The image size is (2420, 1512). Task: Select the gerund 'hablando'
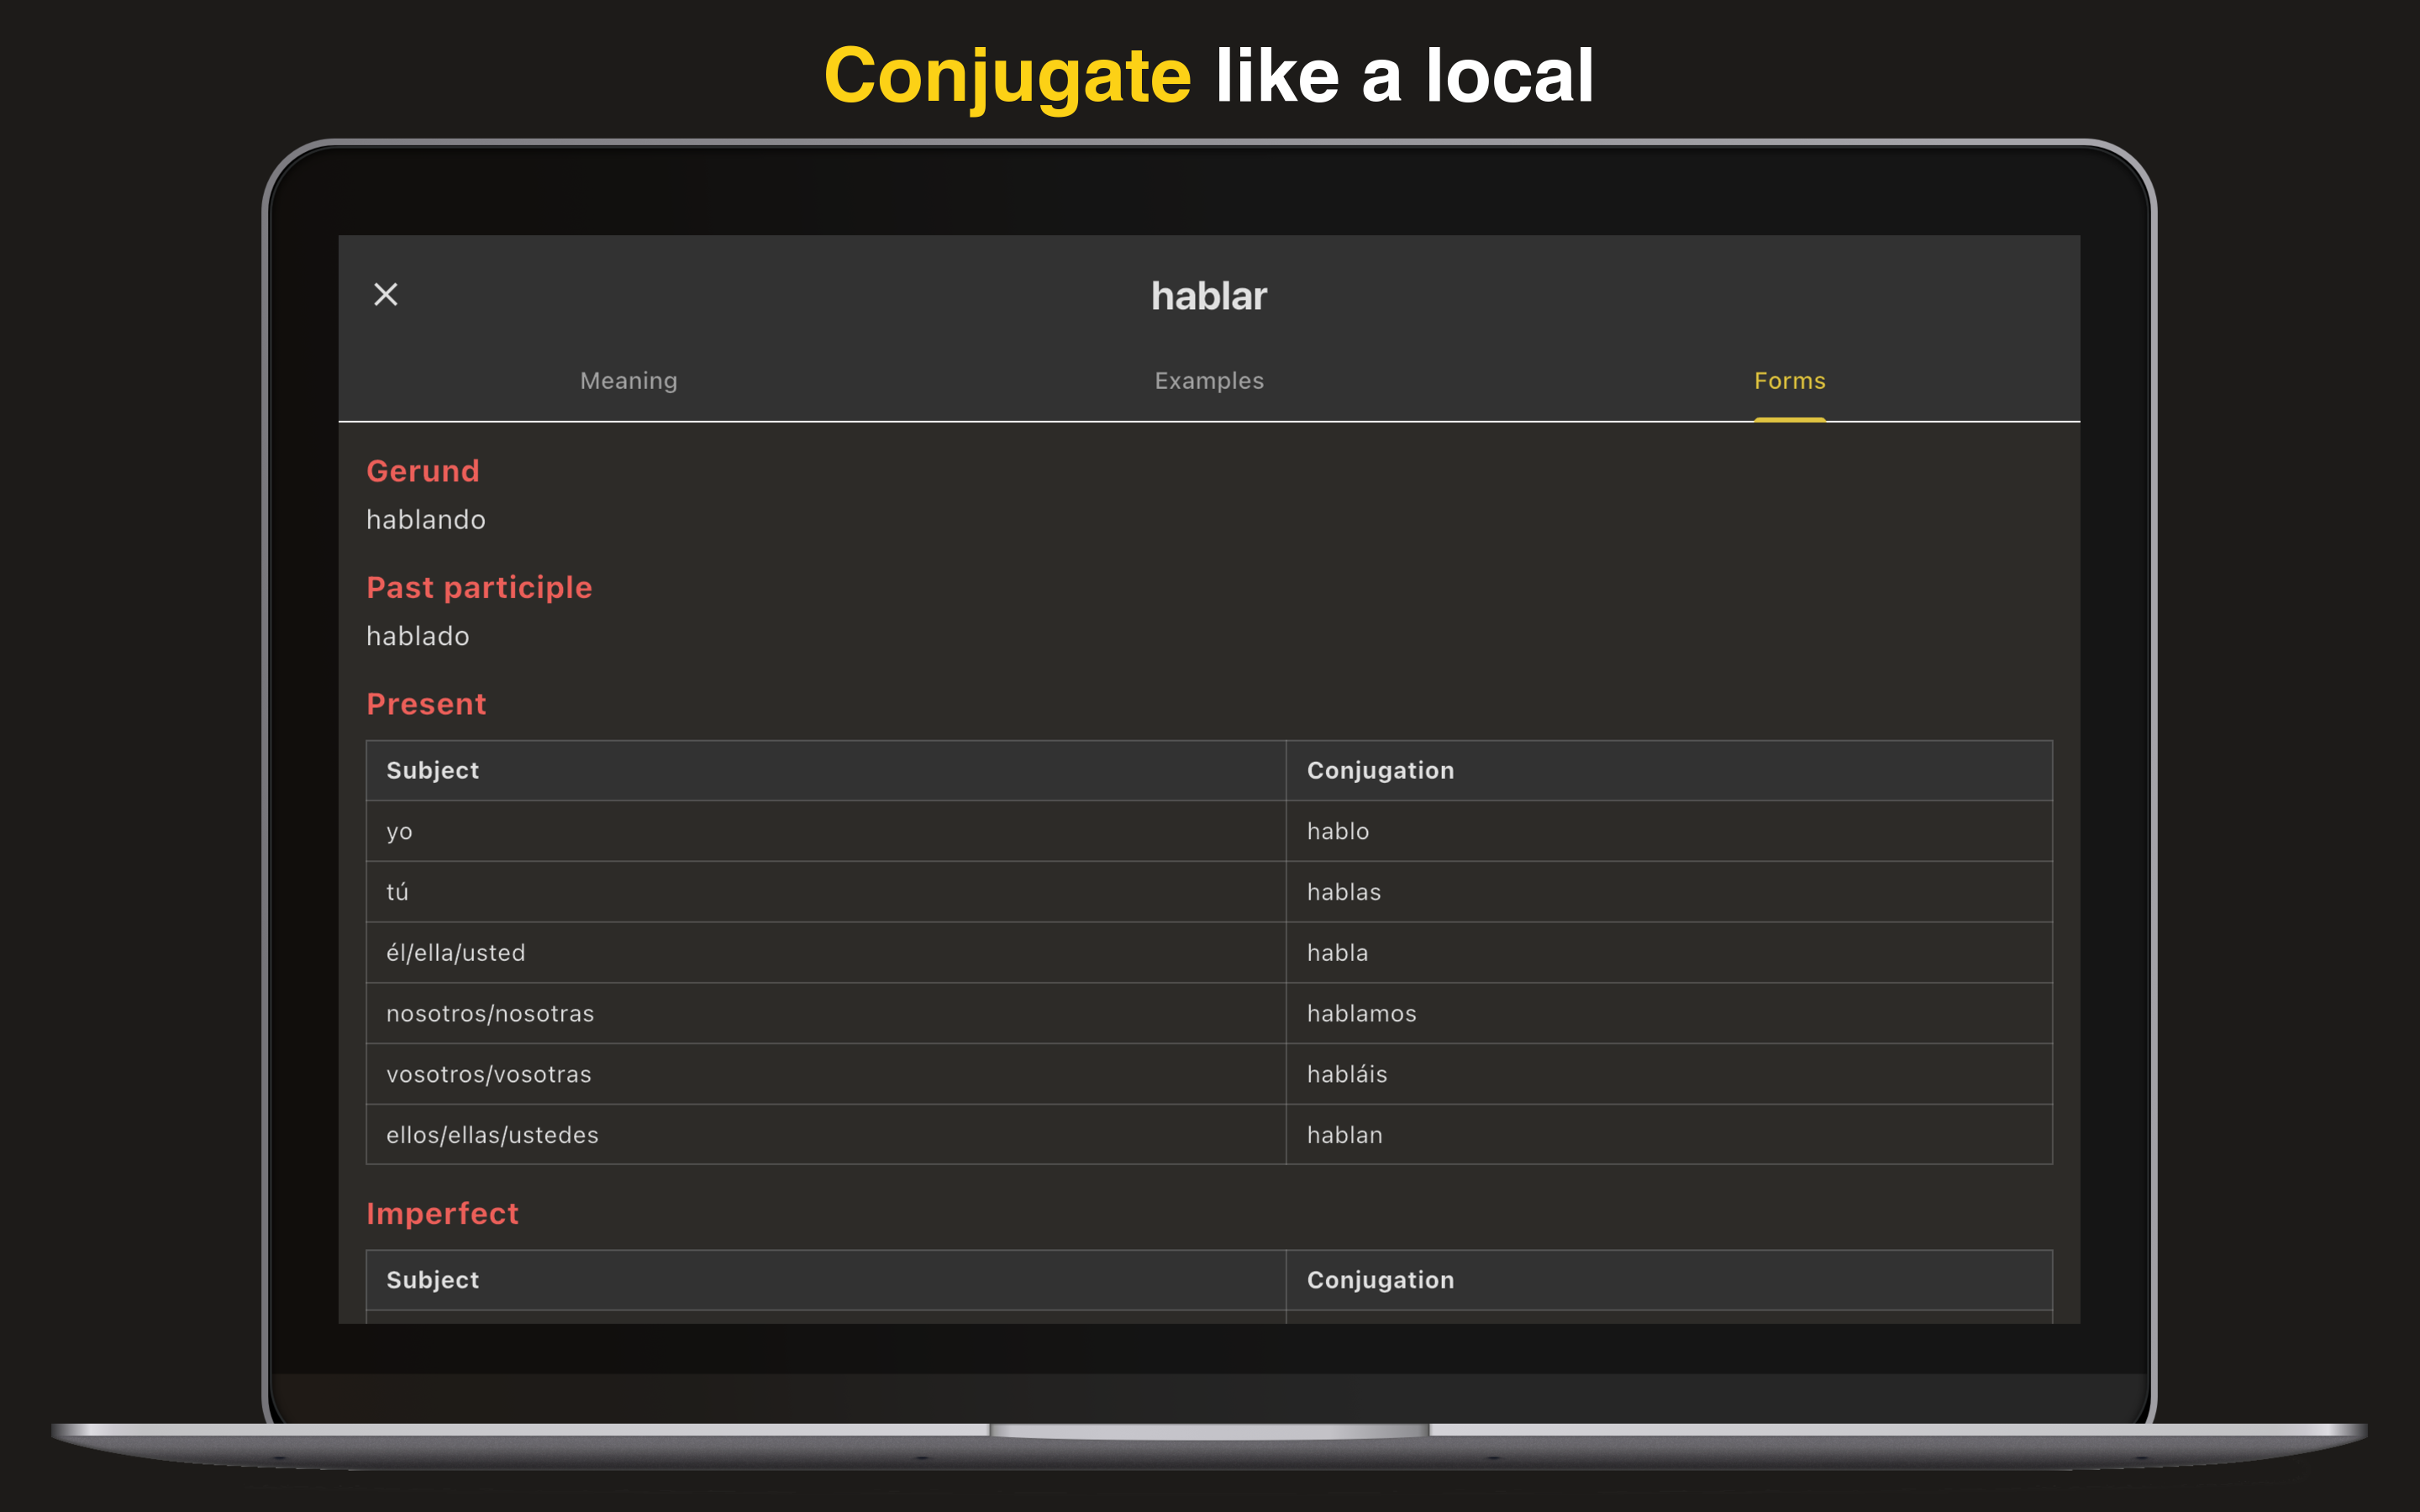(x=426, y=519)
